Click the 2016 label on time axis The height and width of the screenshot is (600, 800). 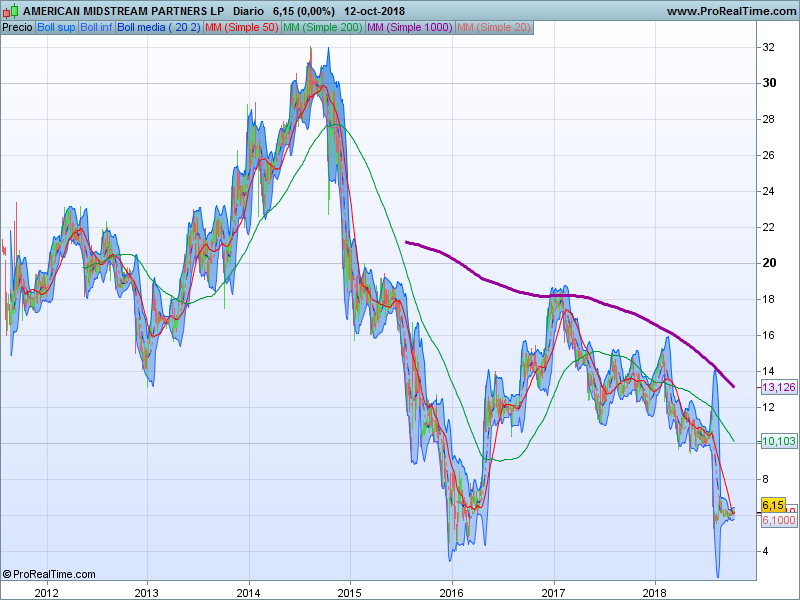[452, 593]
